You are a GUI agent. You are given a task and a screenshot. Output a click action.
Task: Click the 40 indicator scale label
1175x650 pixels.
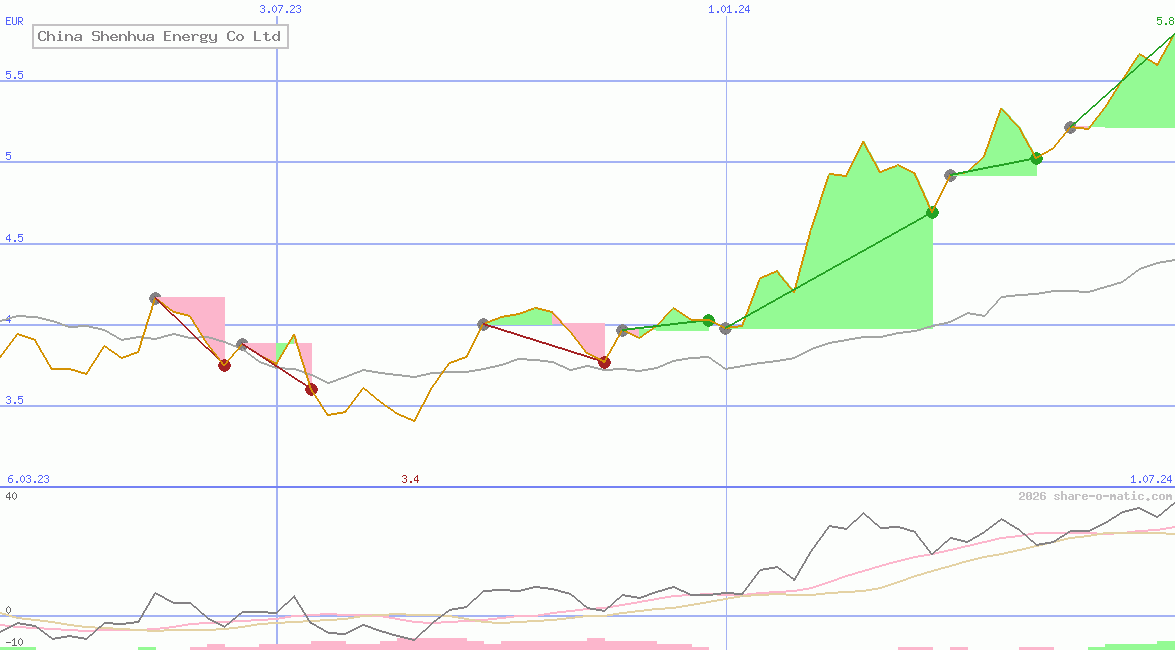point(10,495)
